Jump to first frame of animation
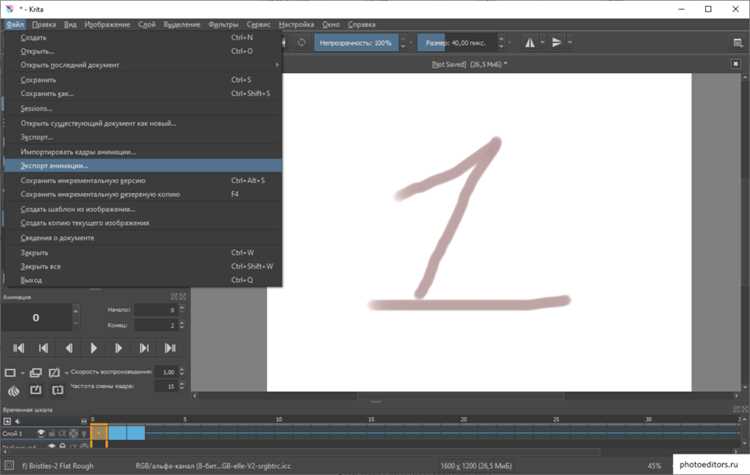Screen dimensions: 750x475 pos(19,348)
